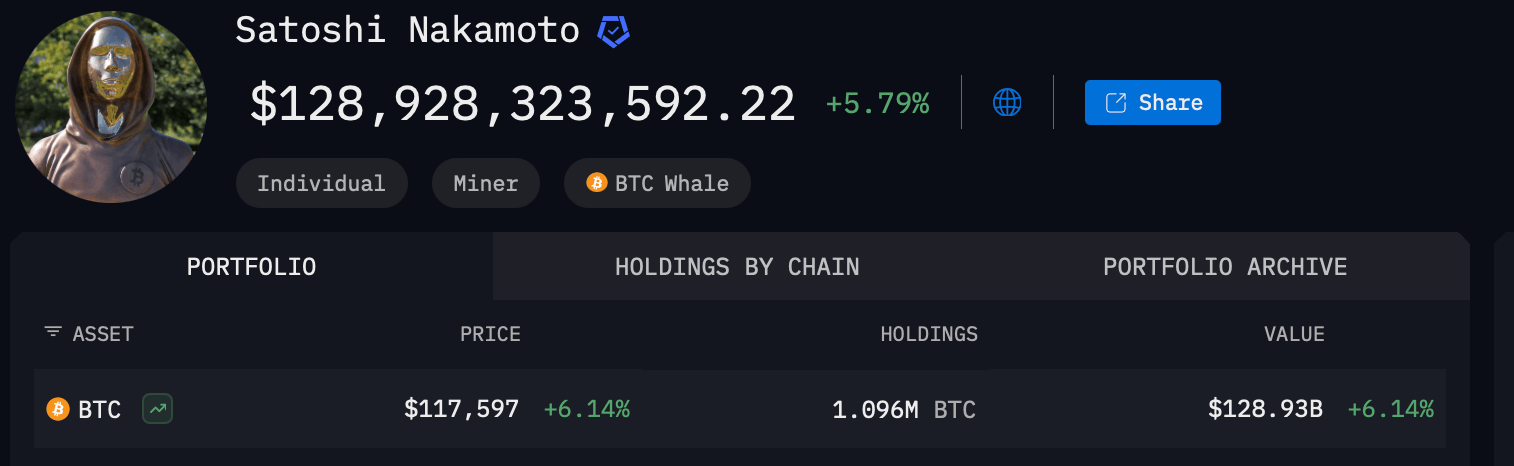Sort by the VALUE column header
The image size is (1514, 466).
(x=1294, y=334)
